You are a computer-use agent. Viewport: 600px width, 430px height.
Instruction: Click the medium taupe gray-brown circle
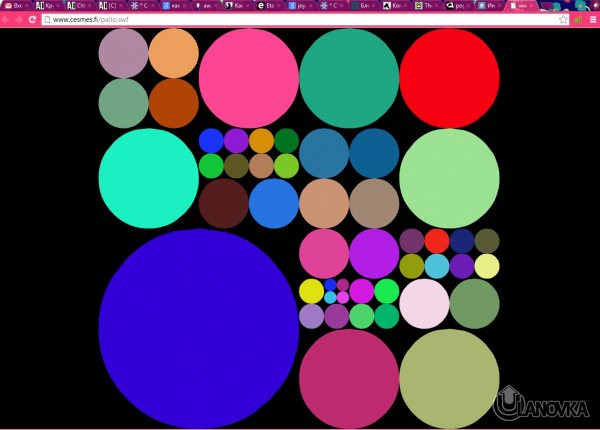click(x=374, y=204)
